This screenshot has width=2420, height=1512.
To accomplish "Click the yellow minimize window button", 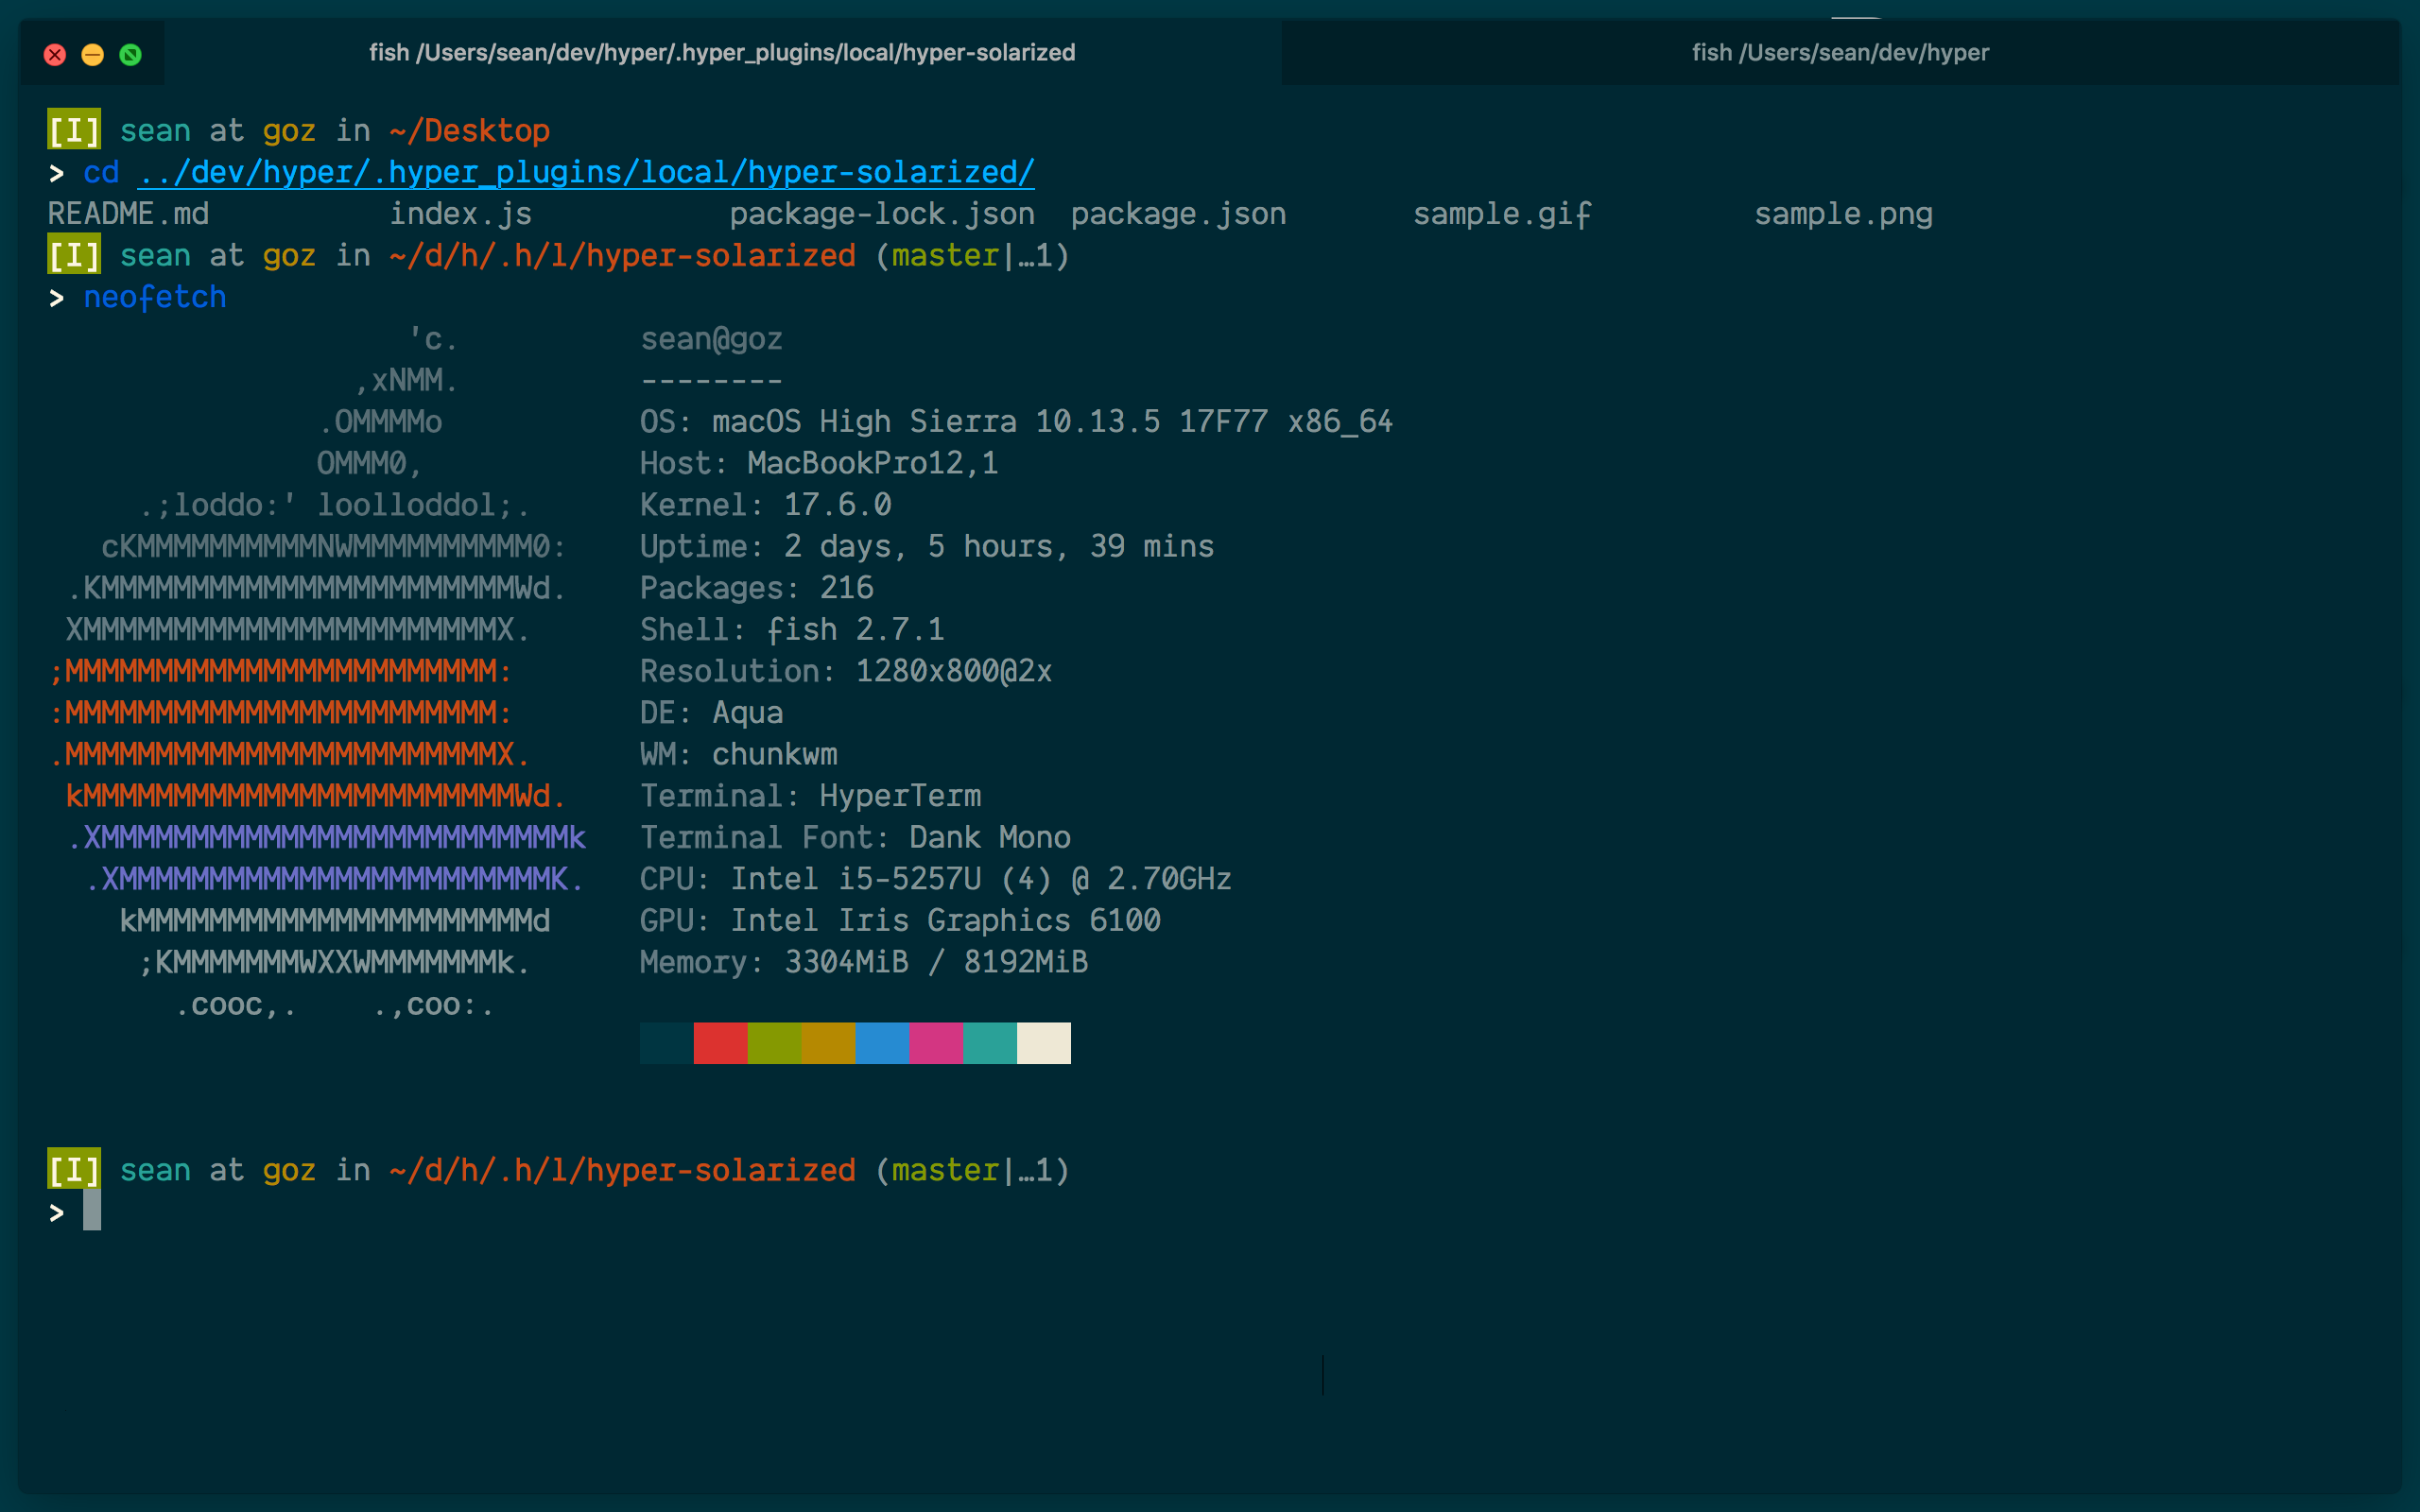I will click(93, 54).
